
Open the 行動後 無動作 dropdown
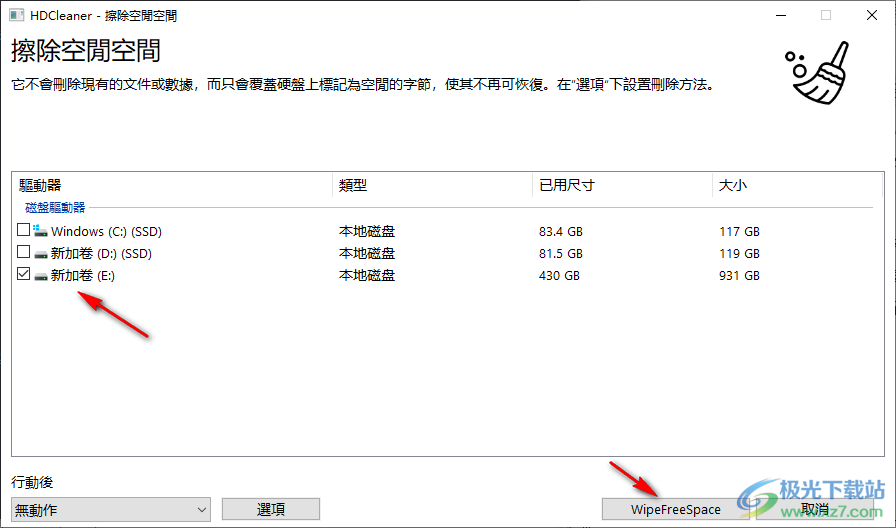coord(111,509)
